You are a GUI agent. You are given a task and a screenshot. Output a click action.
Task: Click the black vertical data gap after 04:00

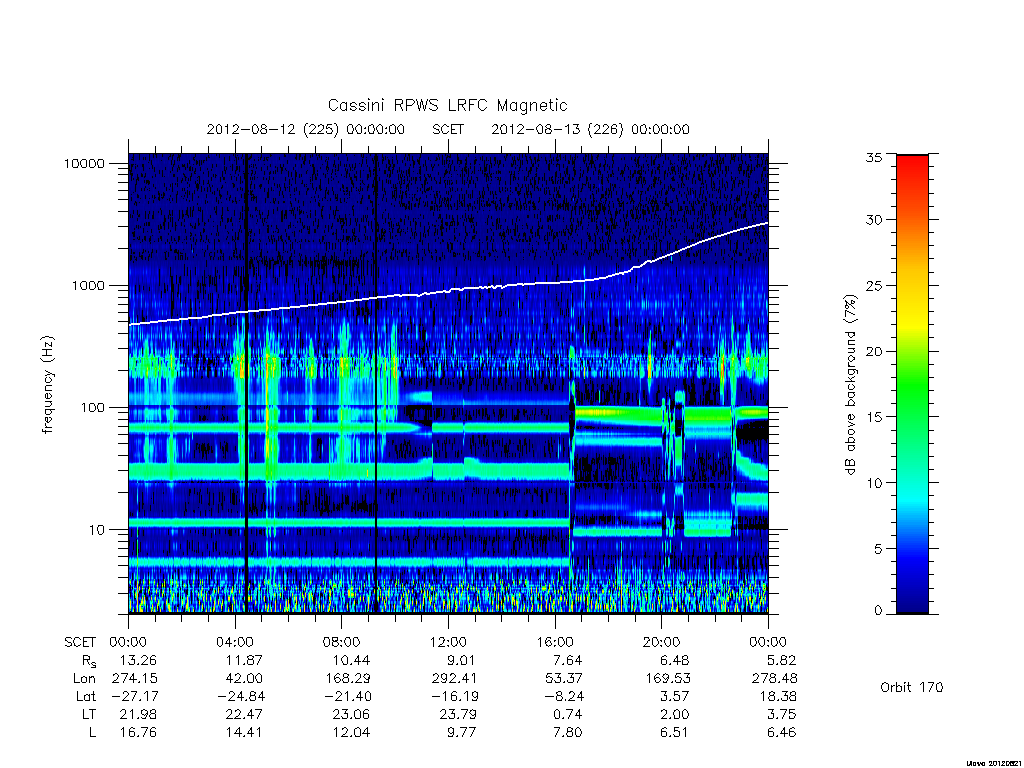coord(246,383)
